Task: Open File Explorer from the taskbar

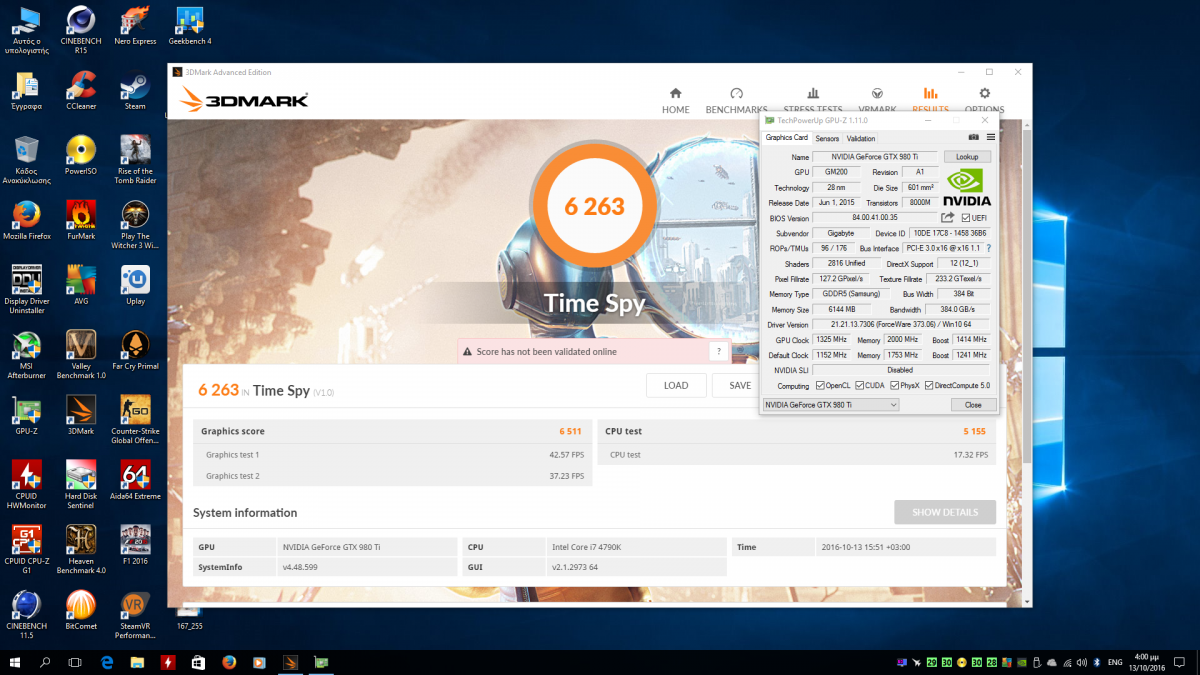Action: point(138,662)
